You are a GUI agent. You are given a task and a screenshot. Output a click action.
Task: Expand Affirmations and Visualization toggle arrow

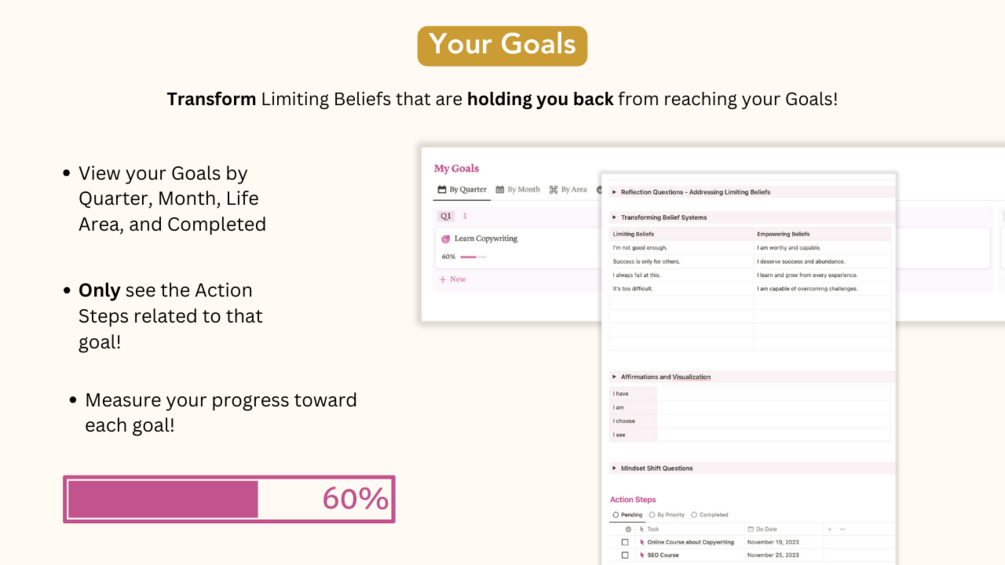click(x=614, y=377)
